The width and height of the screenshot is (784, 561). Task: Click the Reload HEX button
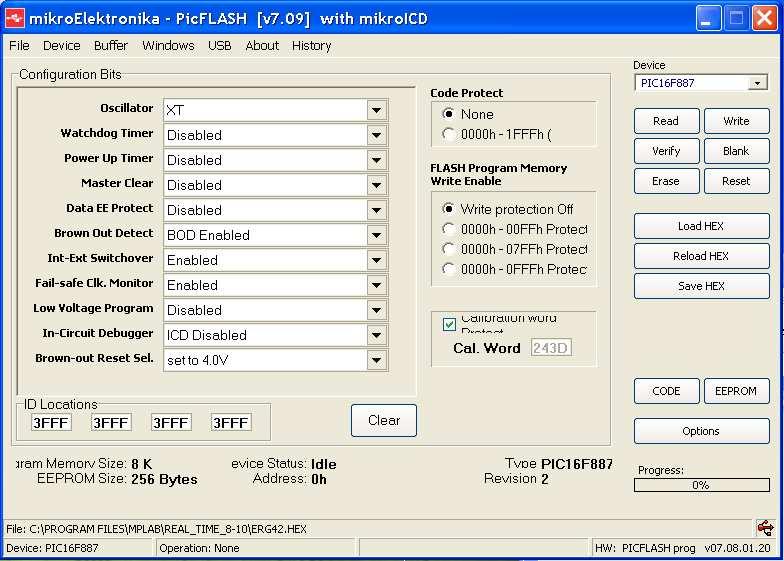[x=702, y=256]
